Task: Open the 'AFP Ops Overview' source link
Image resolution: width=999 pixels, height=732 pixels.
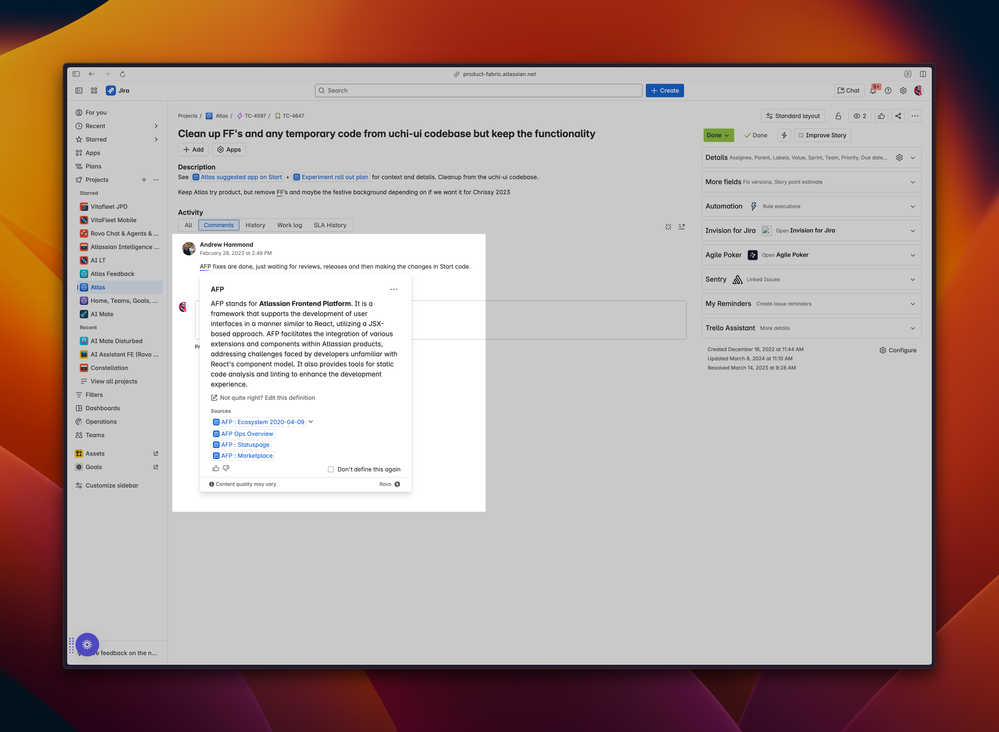Action: pyautogui.click(x=243, y=434)
